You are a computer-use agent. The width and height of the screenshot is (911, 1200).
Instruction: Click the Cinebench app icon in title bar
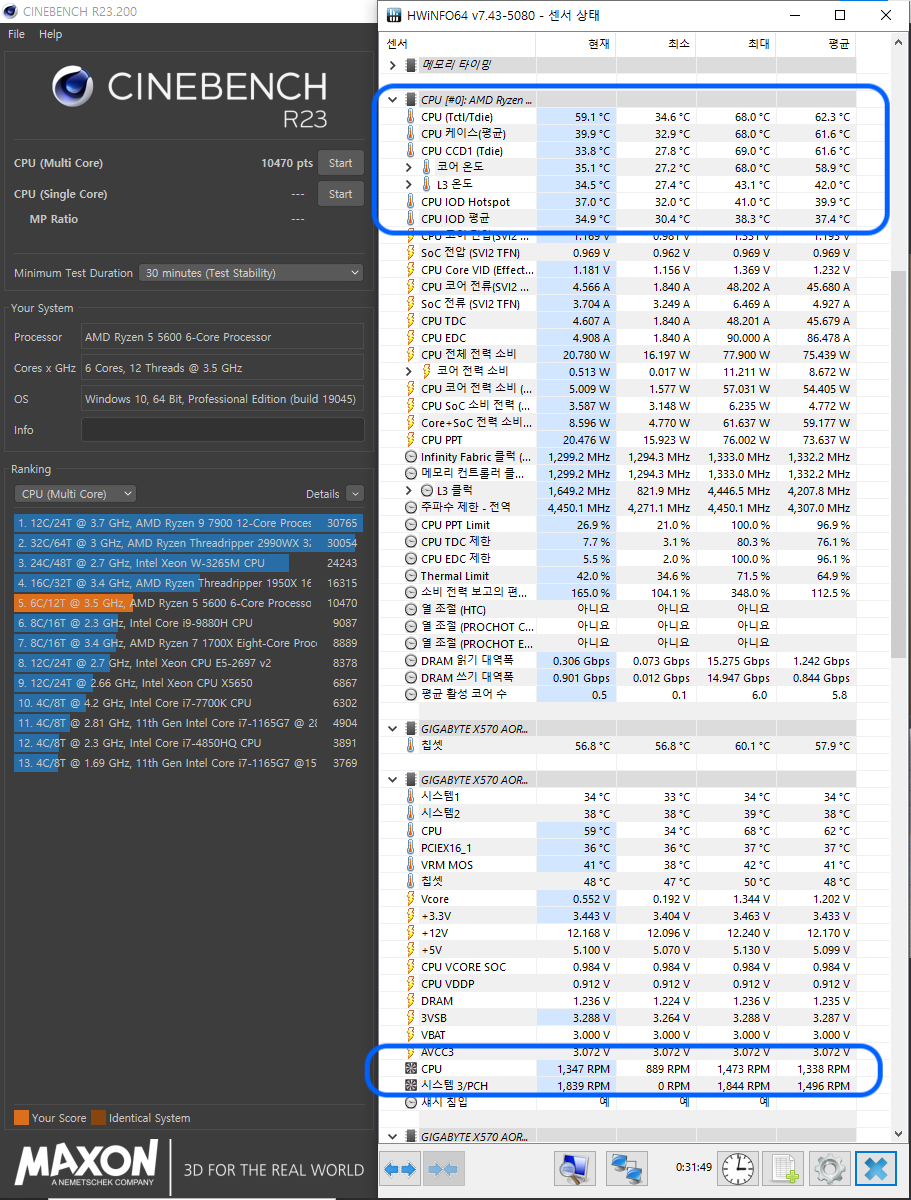(x=11, y=11)
